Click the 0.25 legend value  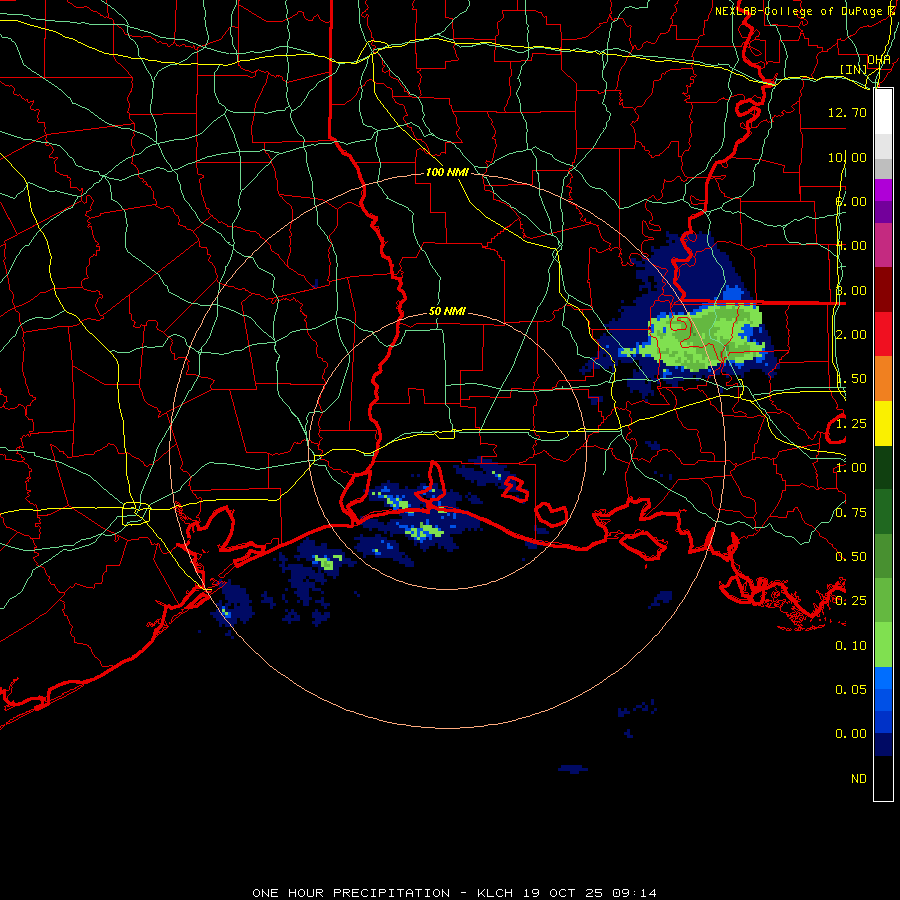click(x=851, y=601)
